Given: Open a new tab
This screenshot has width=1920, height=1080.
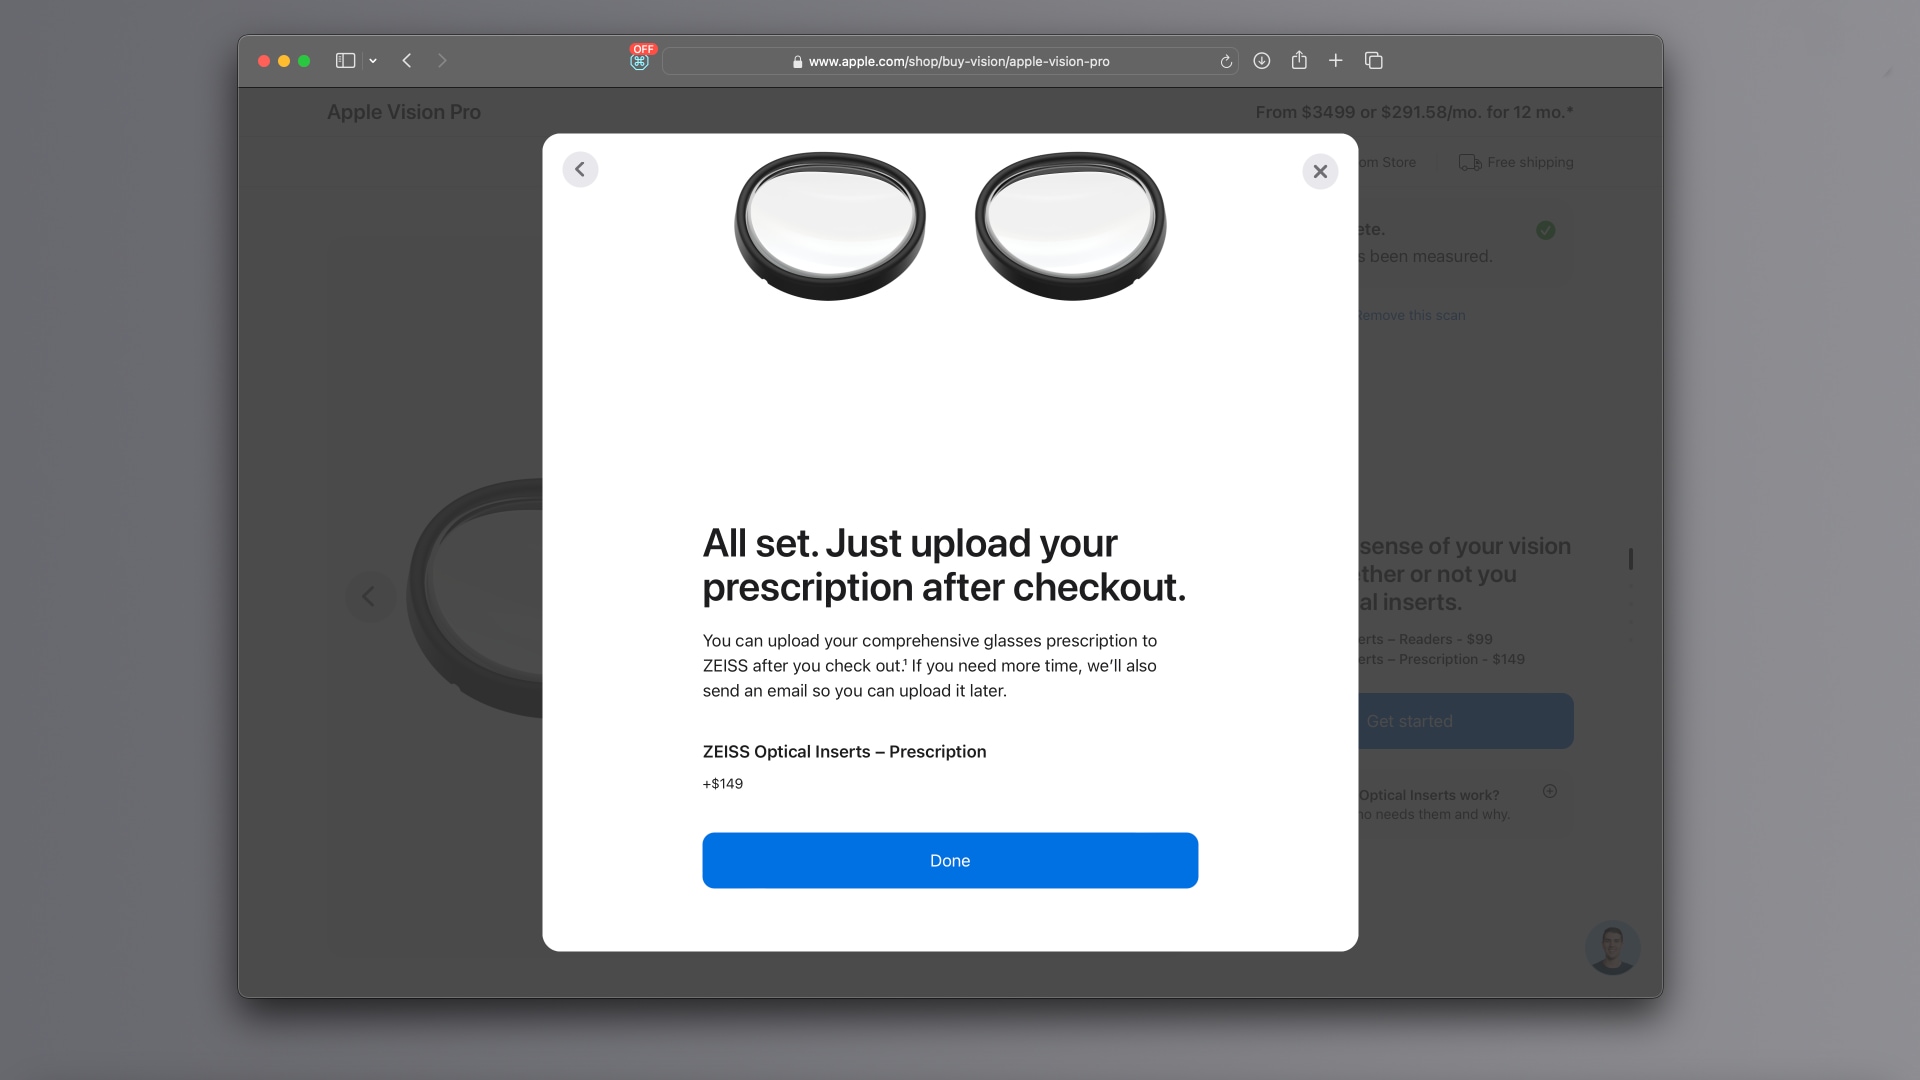Looking at the screenshot, I should coord(1335,61).
